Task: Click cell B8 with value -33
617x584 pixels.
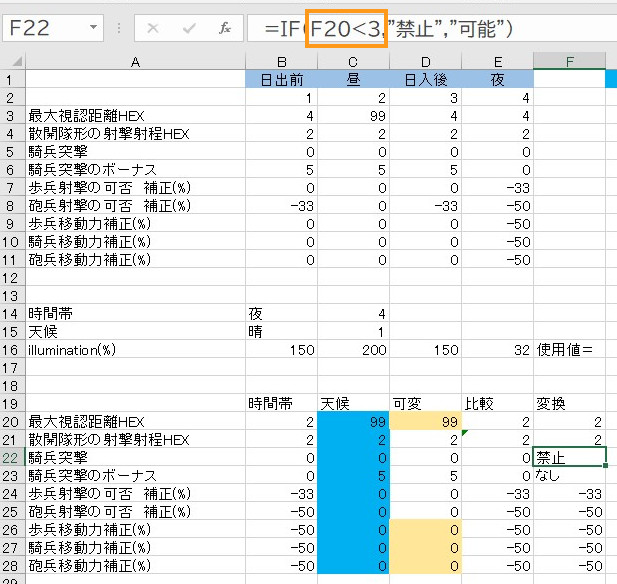Action: (281, 206)
